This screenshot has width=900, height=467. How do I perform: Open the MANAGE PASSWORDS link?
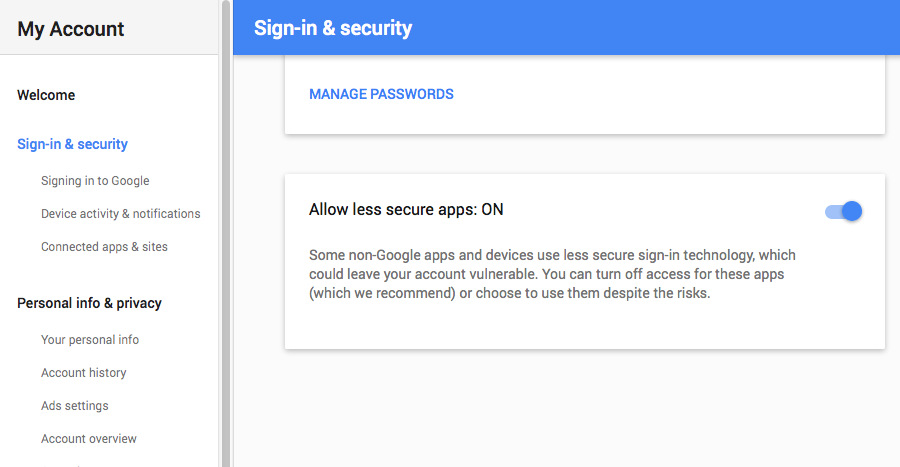tap(381, 94)
